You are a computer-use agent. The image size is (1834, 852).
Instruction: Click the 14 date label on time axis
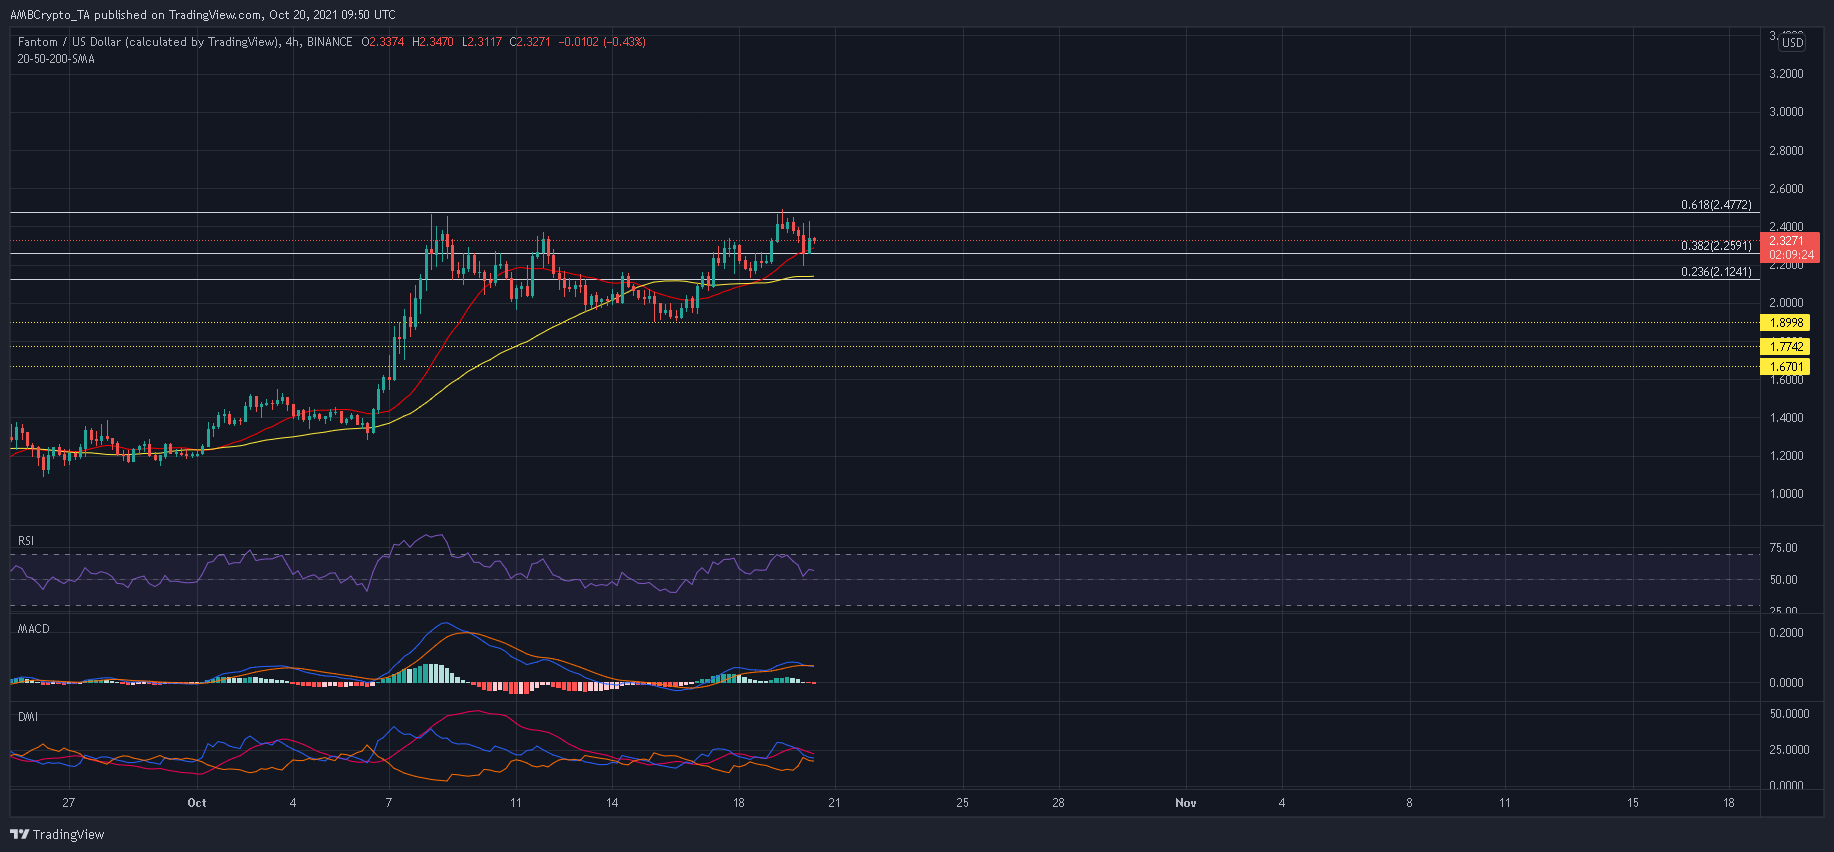(612, 803)
